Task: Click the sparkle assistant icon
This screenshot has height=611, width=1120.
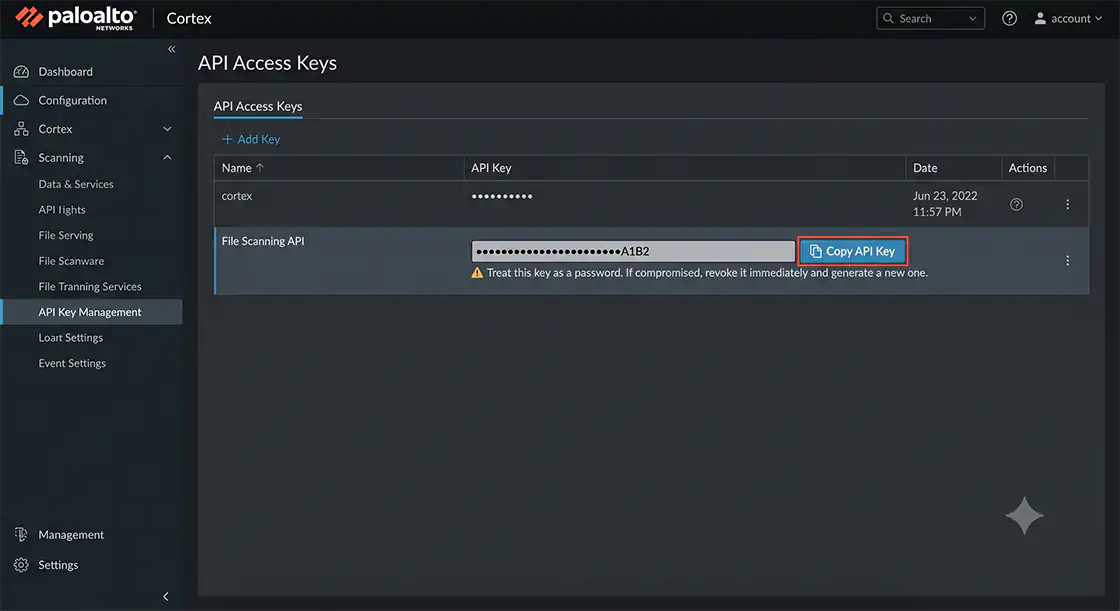Action: coord(1024,515)
